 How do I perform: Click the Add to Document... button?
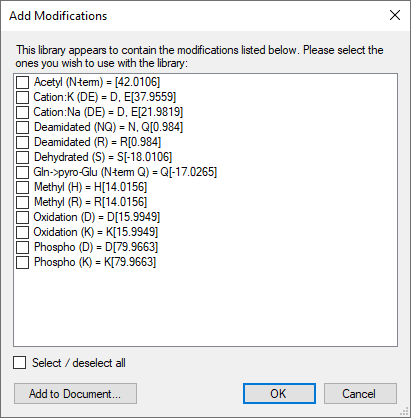75,394
